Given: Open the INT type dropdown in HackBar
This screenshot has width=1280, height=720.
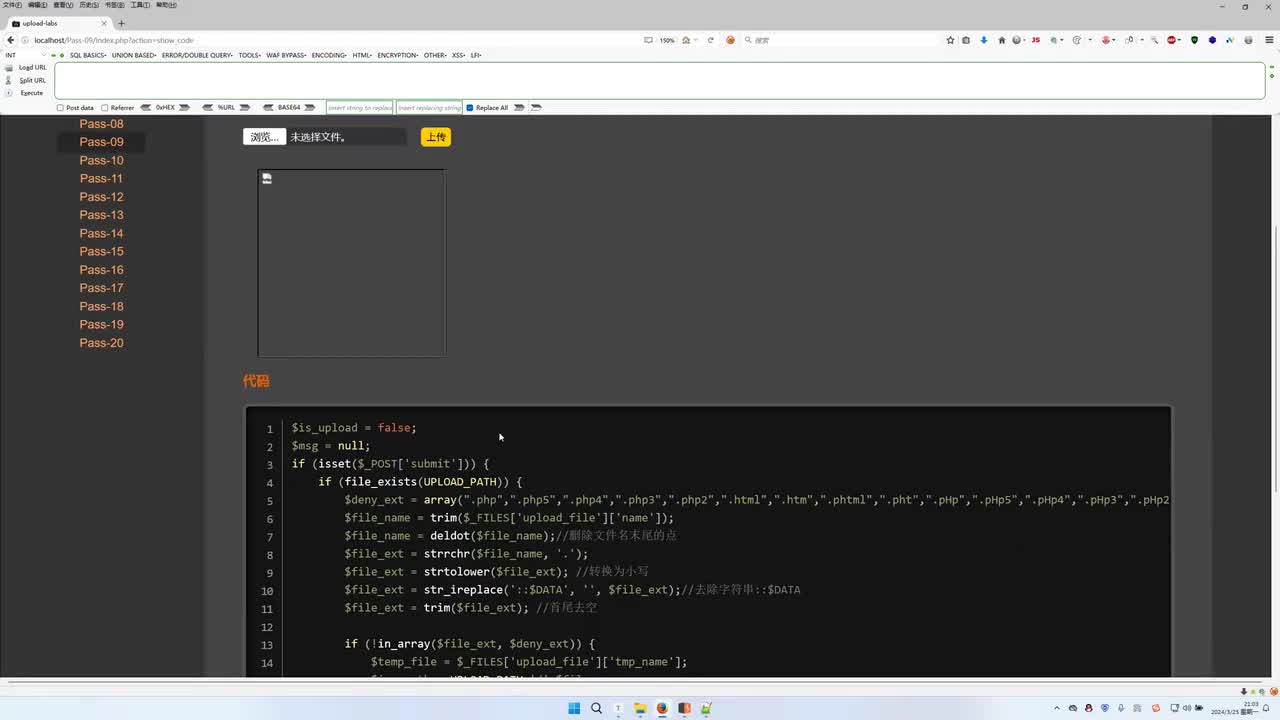Looking at the screenshot, I should pos(26,55).
